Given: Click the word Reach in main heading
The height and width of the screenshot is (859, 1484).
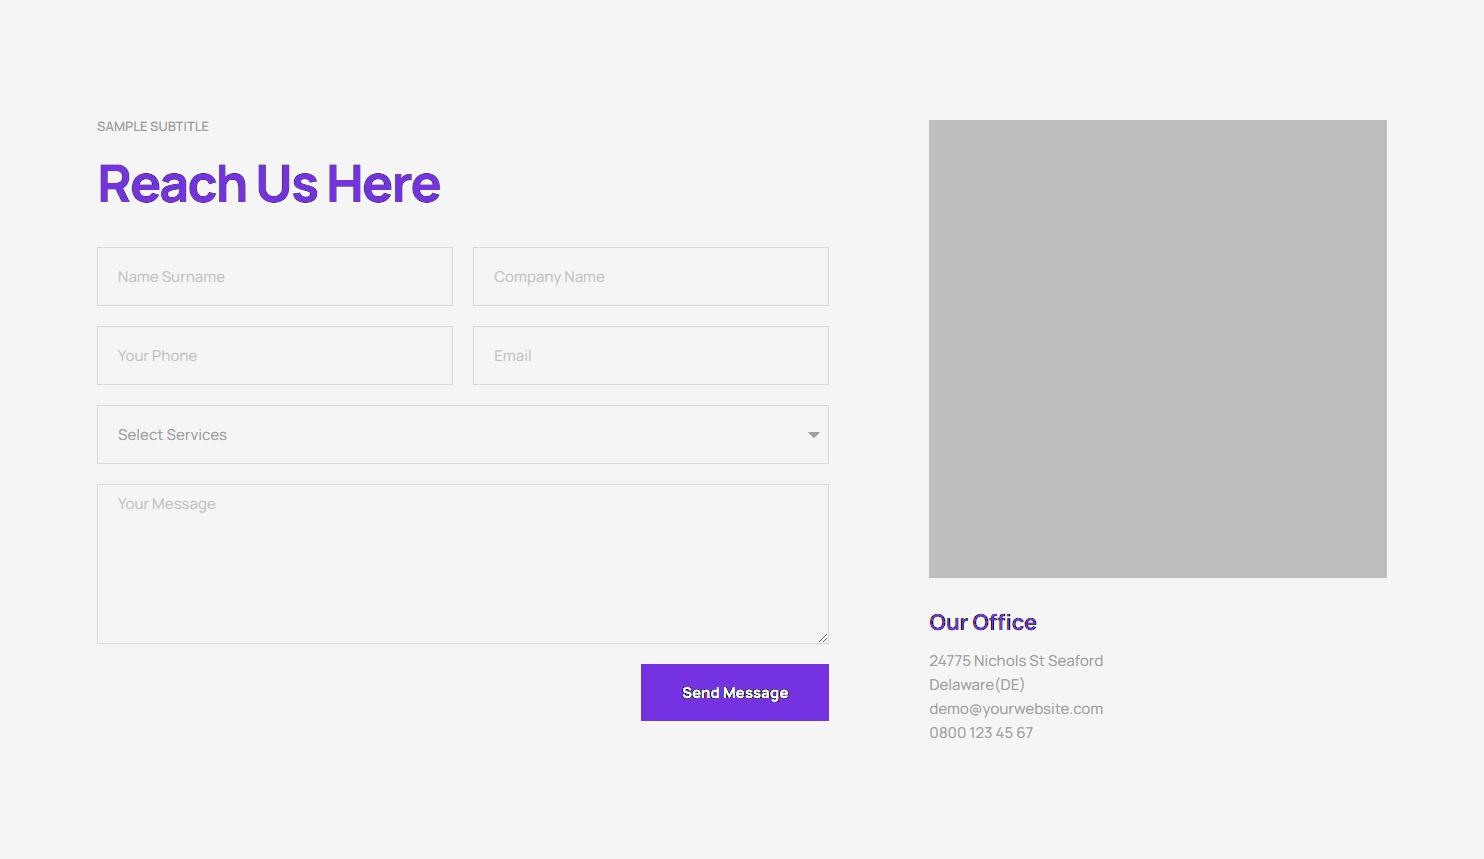Looking at the screenshot, I should pos(172,185).
